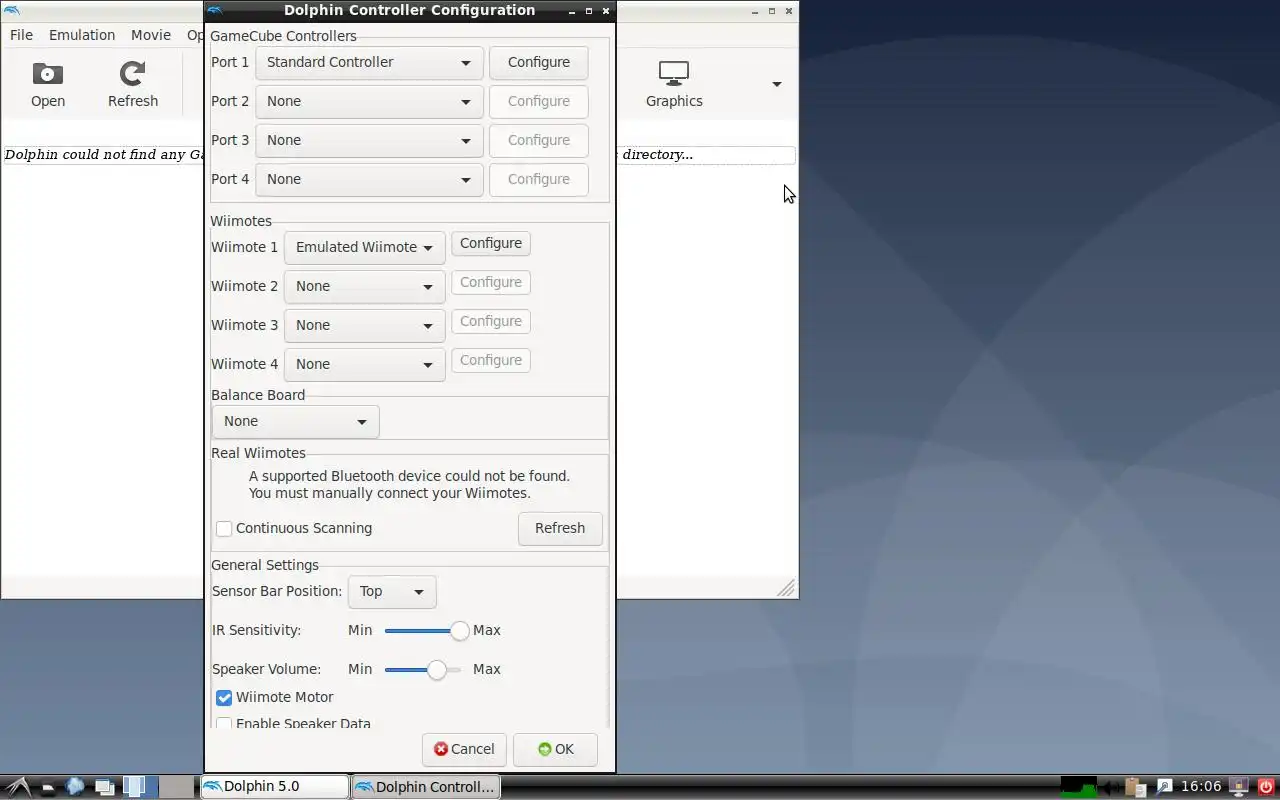Click the 'A supported Bluetooth device could not be found.' text

(x=409, y=476)
